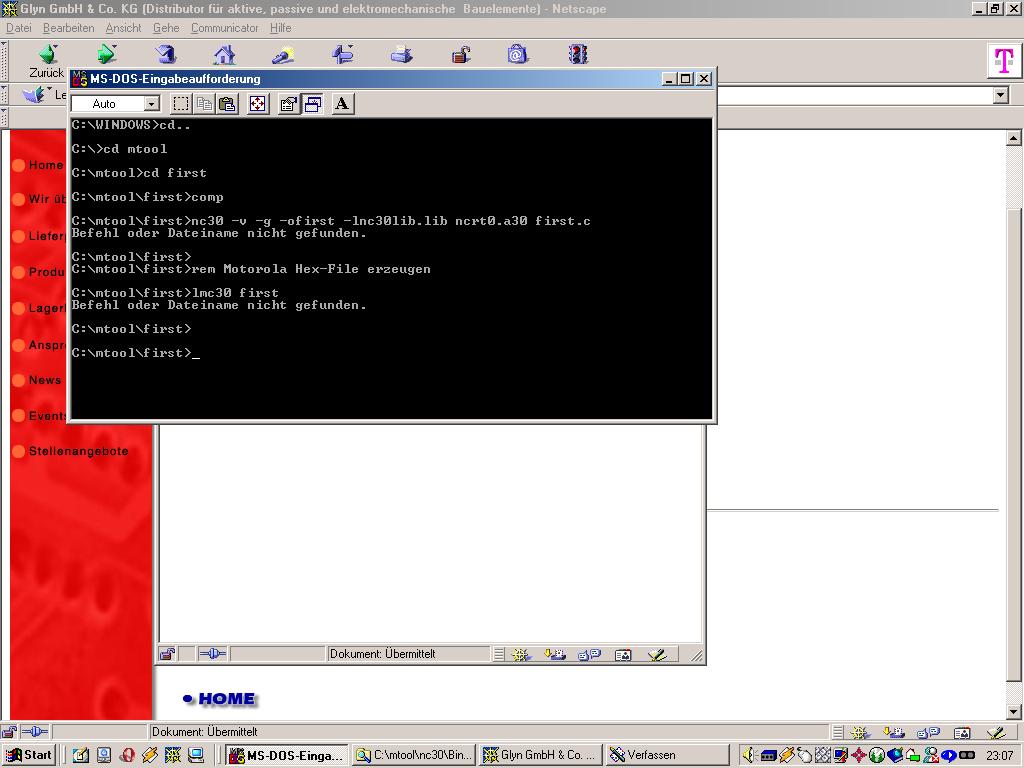Click the Newsgroups icon in bottom component bar
Screen dimensions: 1024x768
927,733
